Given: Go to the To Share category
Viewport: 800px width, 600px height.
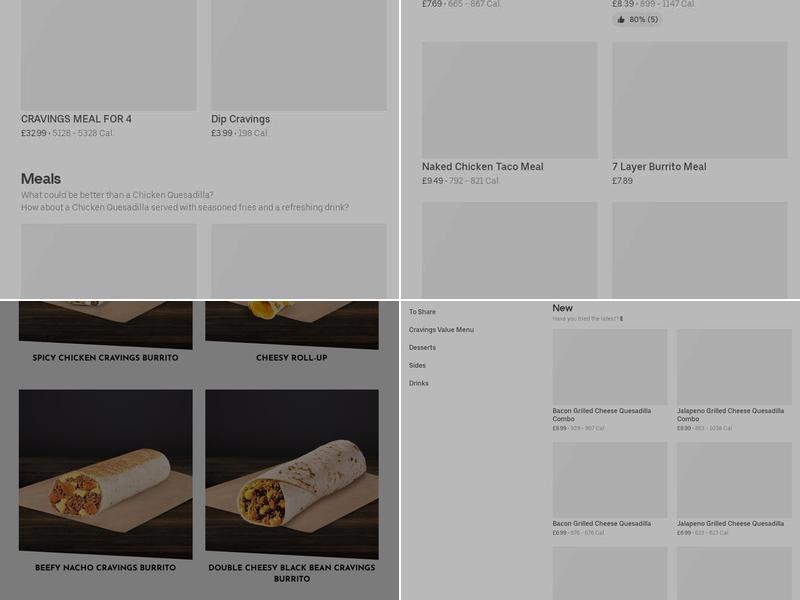Looking at the screenshot, I should point(422,312).
